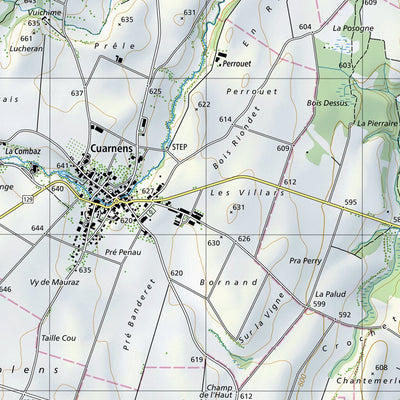400x400 pixels.
Task: Select the La Posogne label
Action: [x=353, y=28]
